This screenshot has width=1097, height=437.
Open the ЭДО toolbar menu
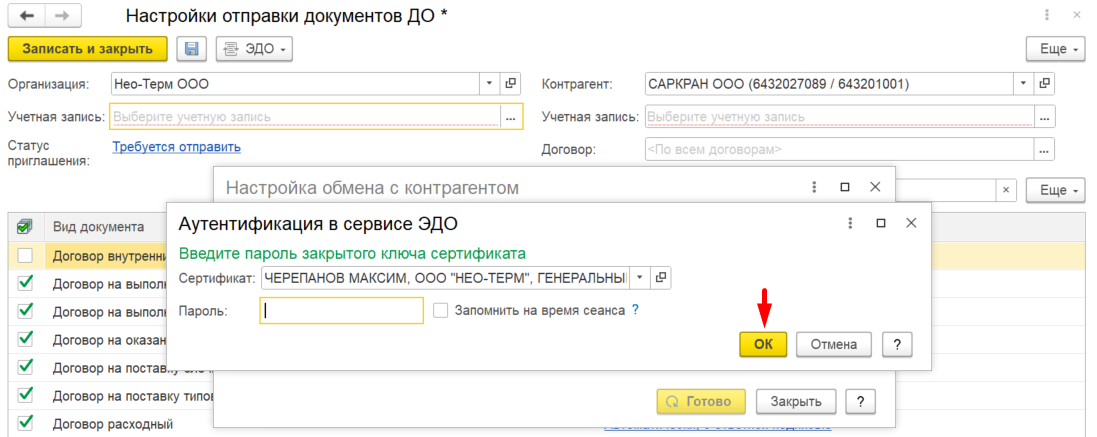tap(254, 49)
